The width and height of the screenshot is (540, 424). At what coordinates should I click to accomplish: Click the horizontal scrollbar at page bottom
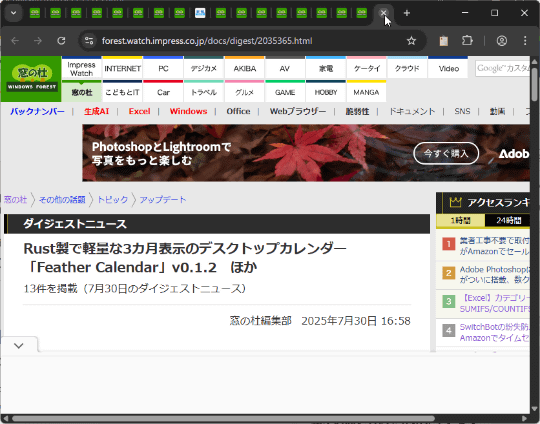pos(223,419)
